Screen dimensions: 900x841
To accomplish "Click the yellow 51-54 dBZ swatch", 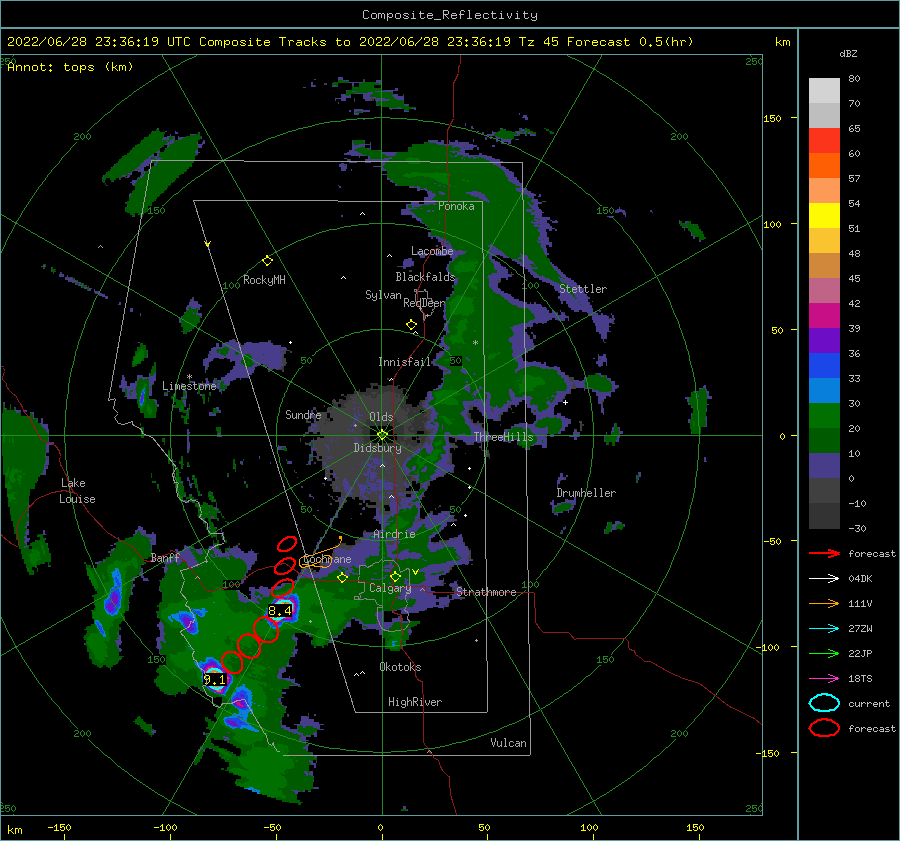I will (x=824, y=215).
